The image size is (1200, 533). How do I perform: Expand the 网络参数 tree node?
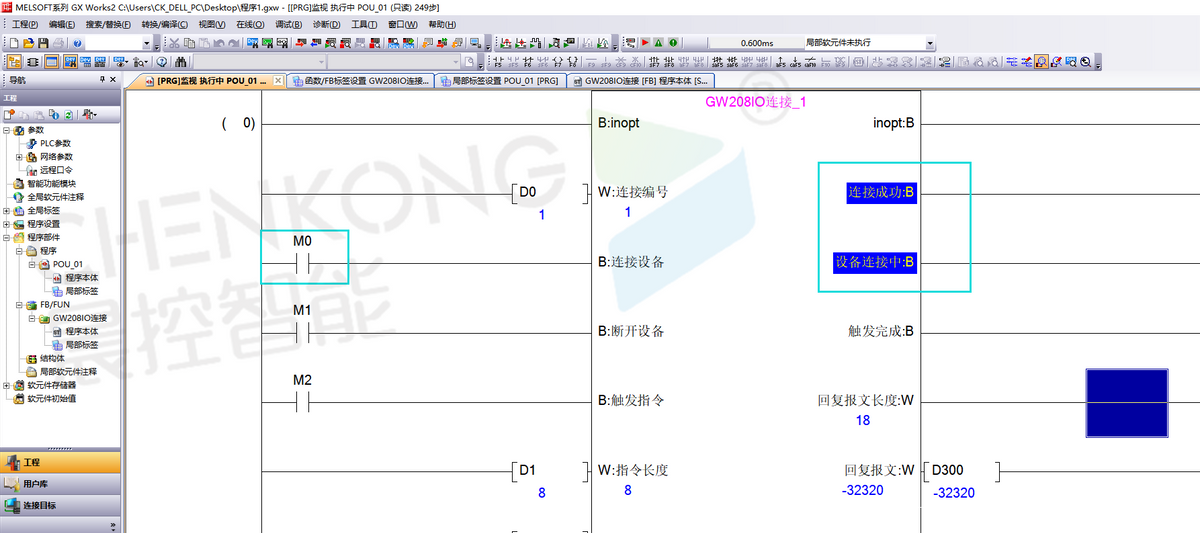[19, 157]
